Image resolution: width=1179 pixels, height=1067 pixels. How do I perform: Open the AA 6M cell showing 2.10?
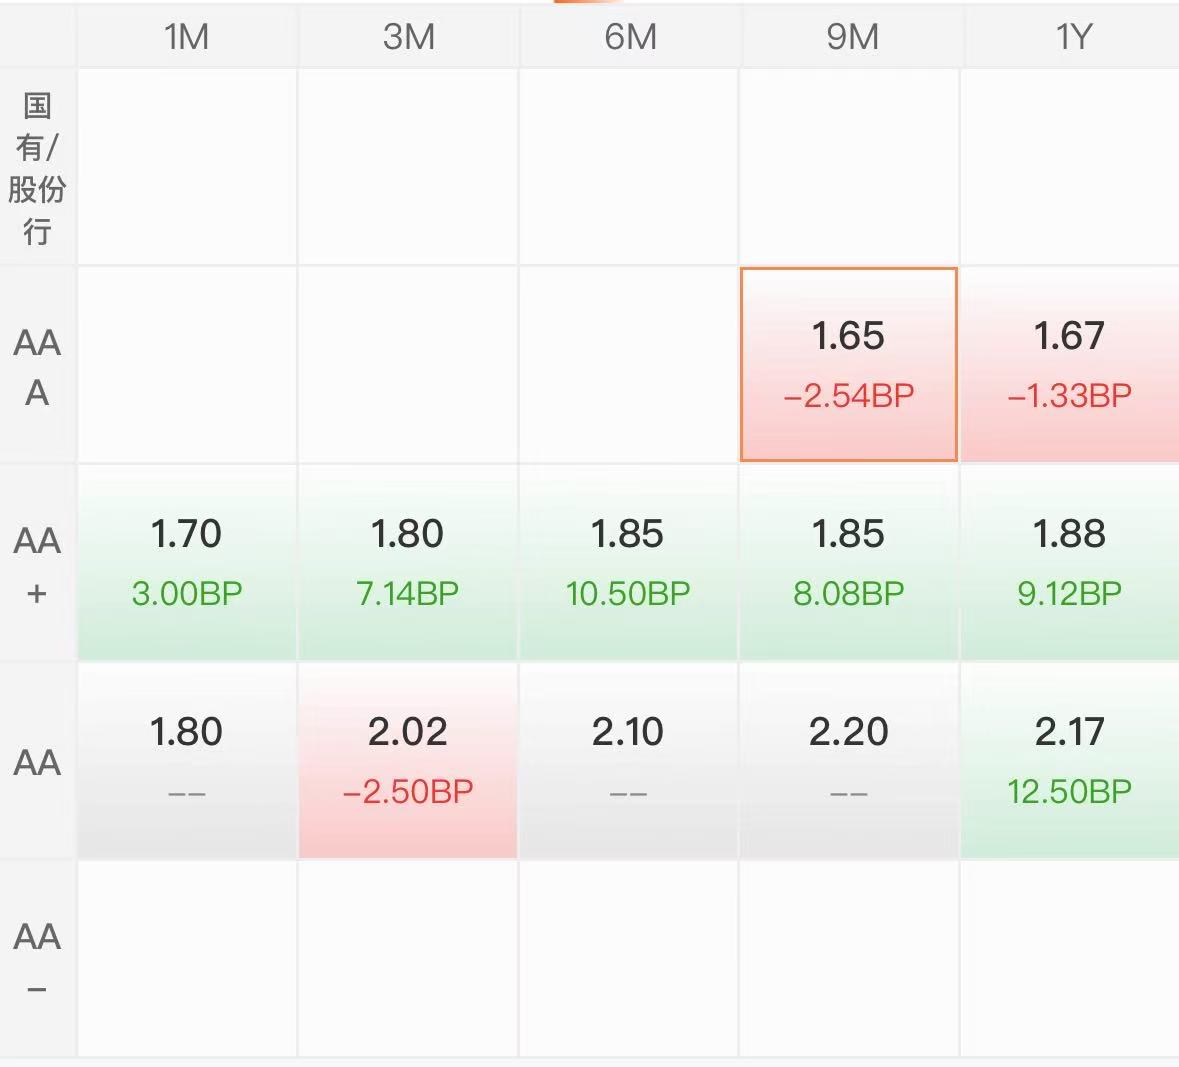pyautogui.click(x=628, y=760)
